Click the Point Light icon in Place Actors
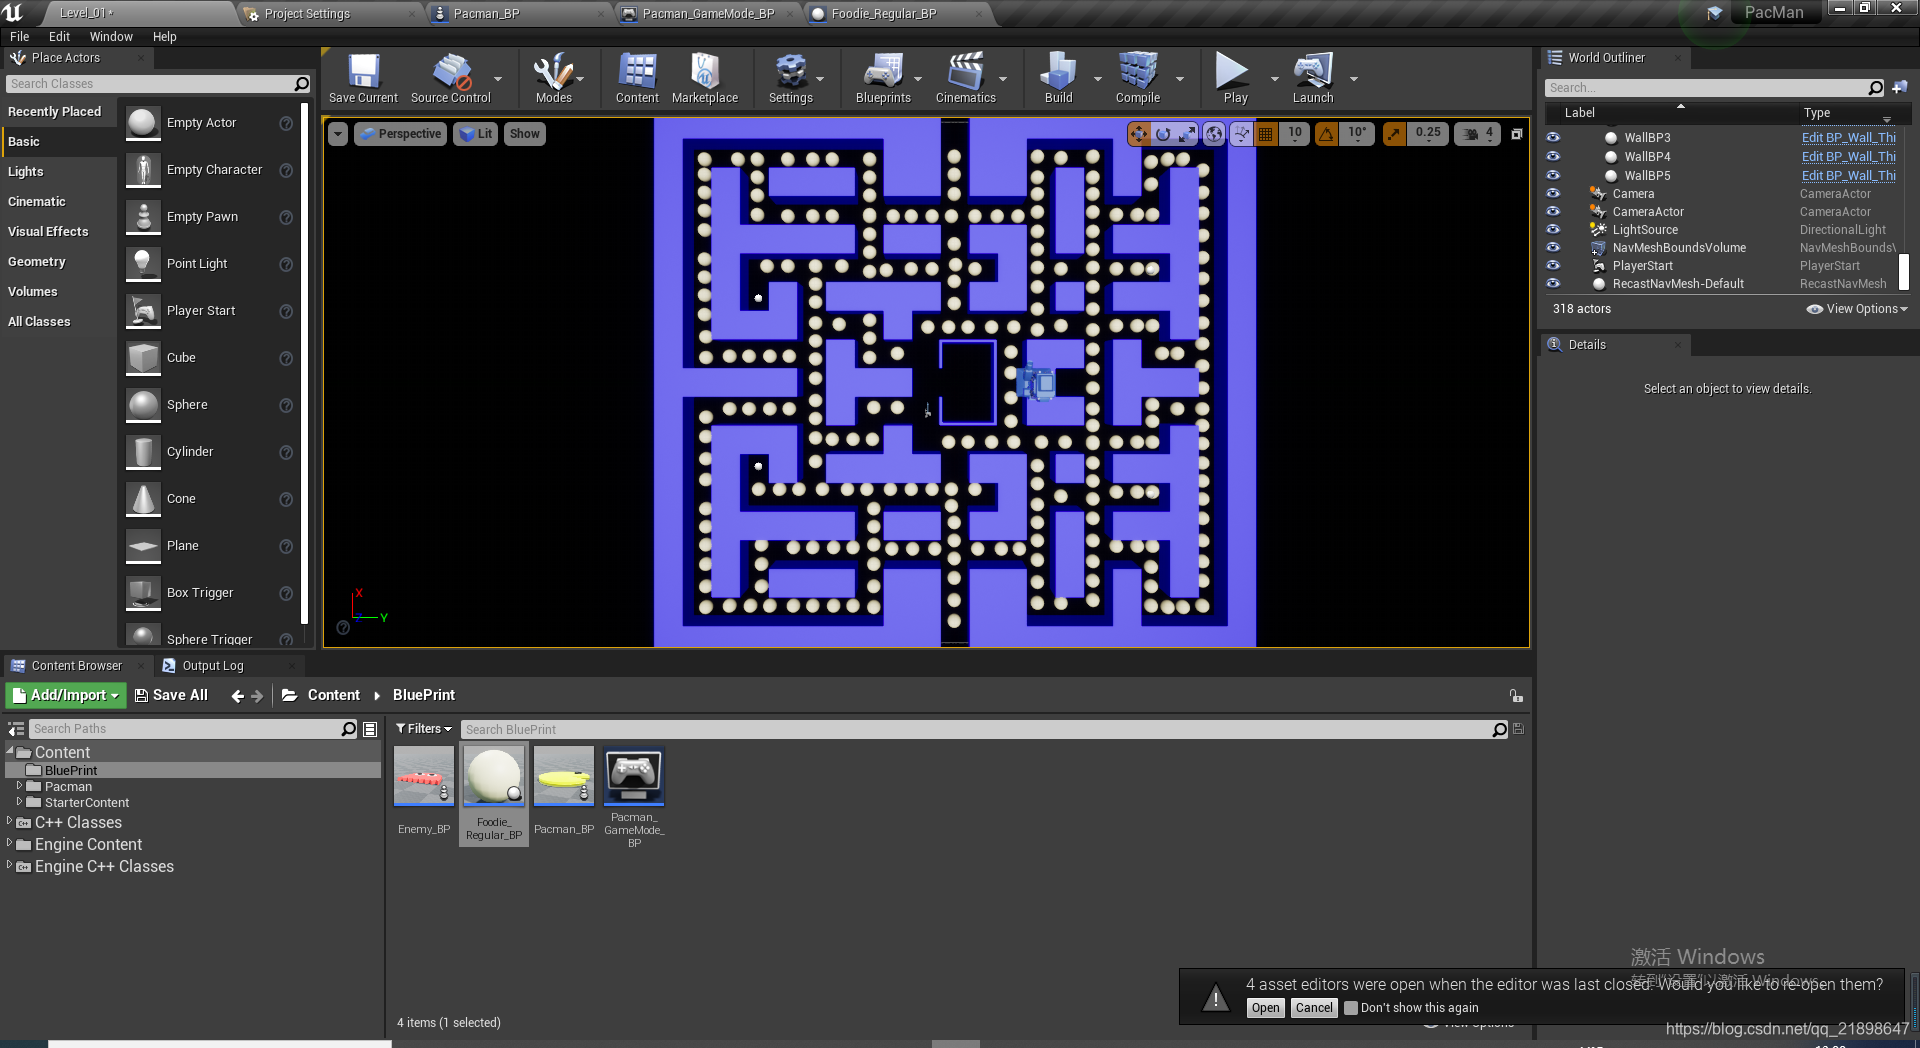The image size is (1920, 1048). pyautogui.click(x=143, y=264)
